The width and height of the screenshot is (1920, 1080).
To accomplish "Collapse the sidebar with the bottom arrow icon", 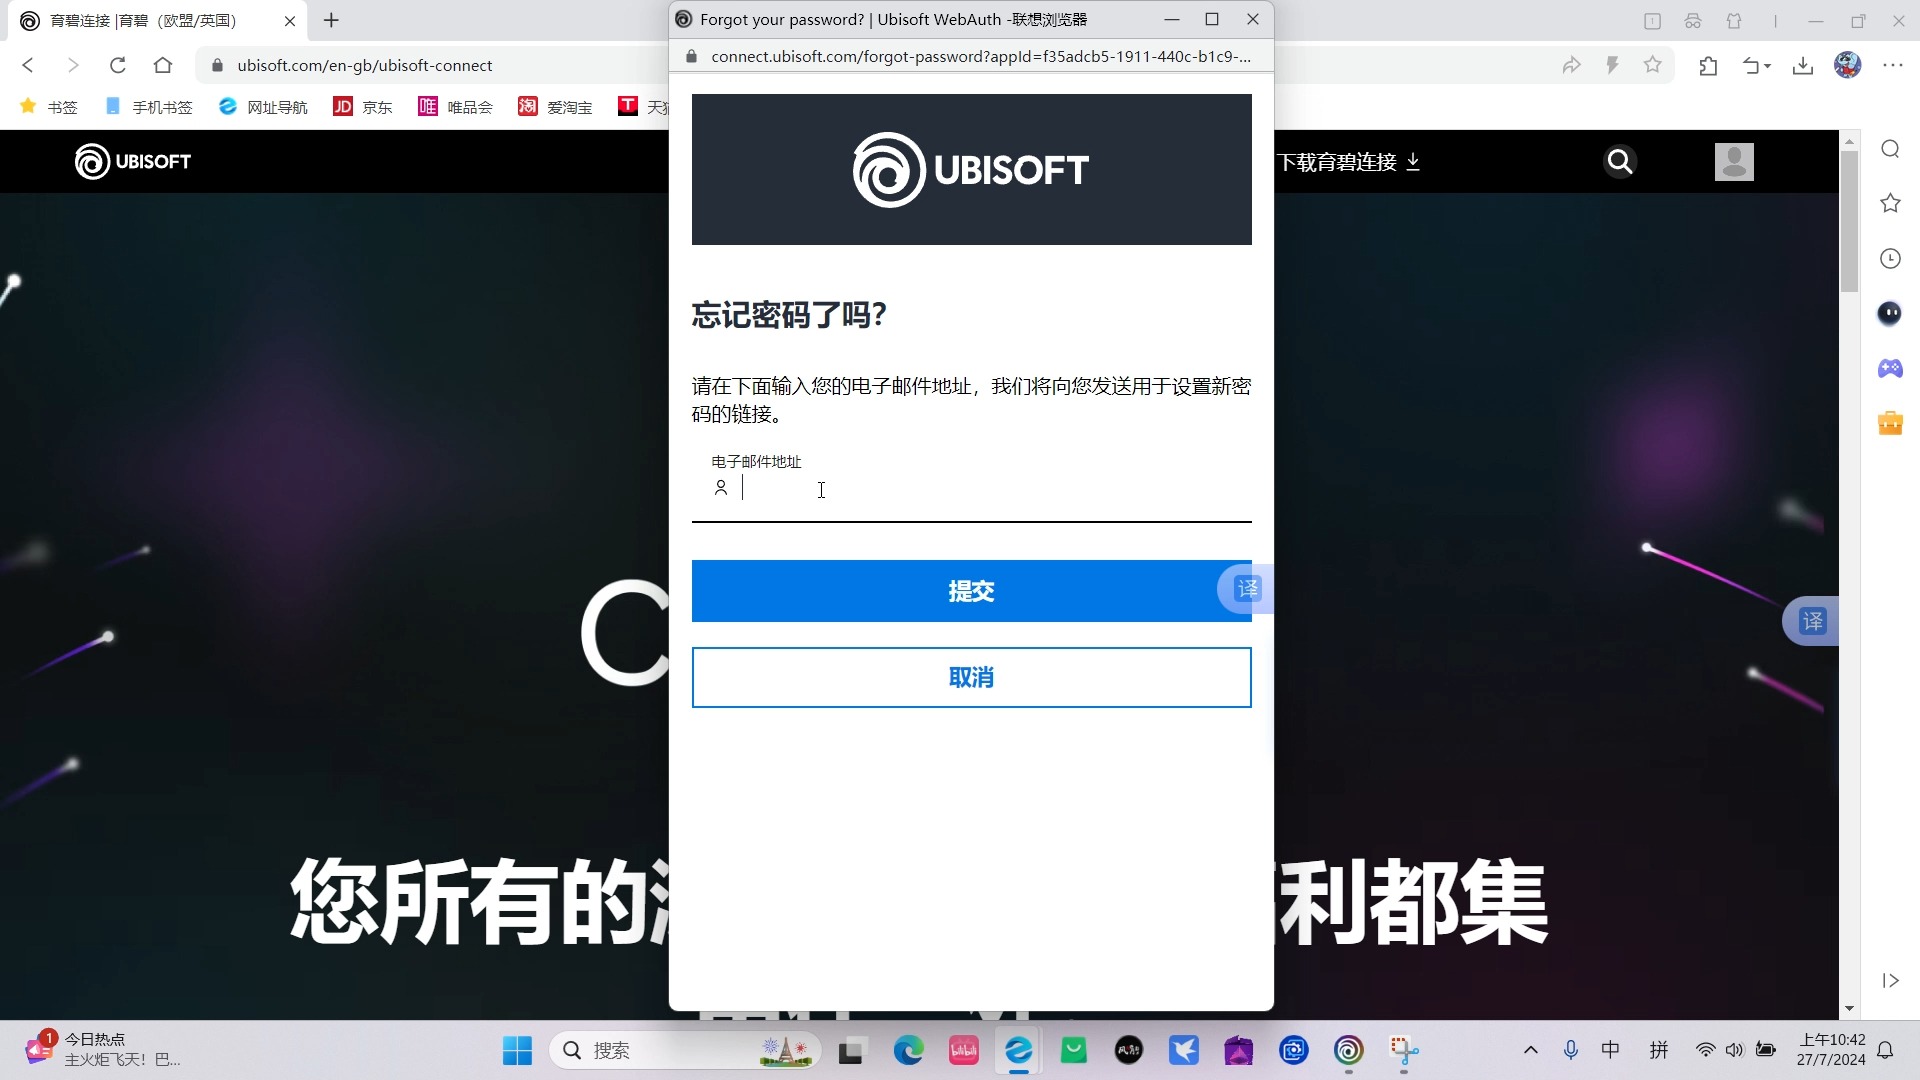I will (x=1890, y=980).
